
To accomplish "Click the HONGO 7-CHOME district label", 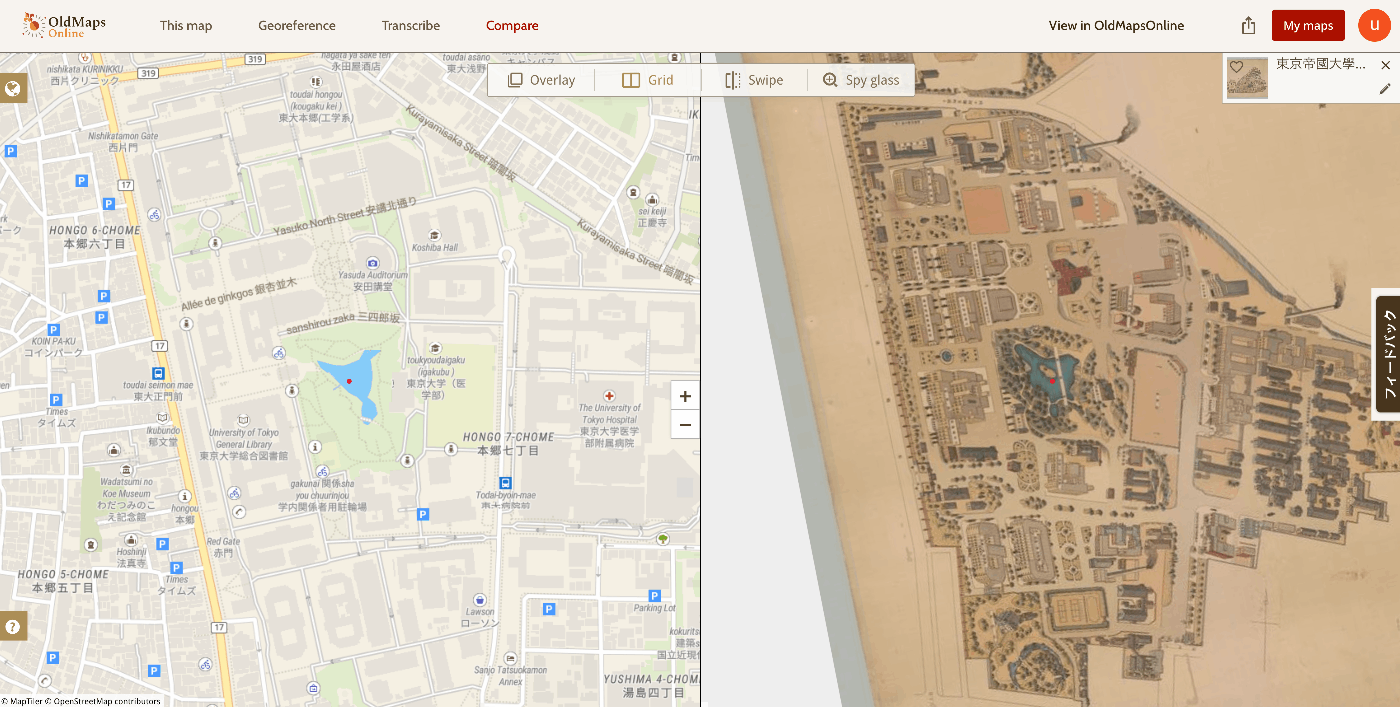I will point(508,443).
